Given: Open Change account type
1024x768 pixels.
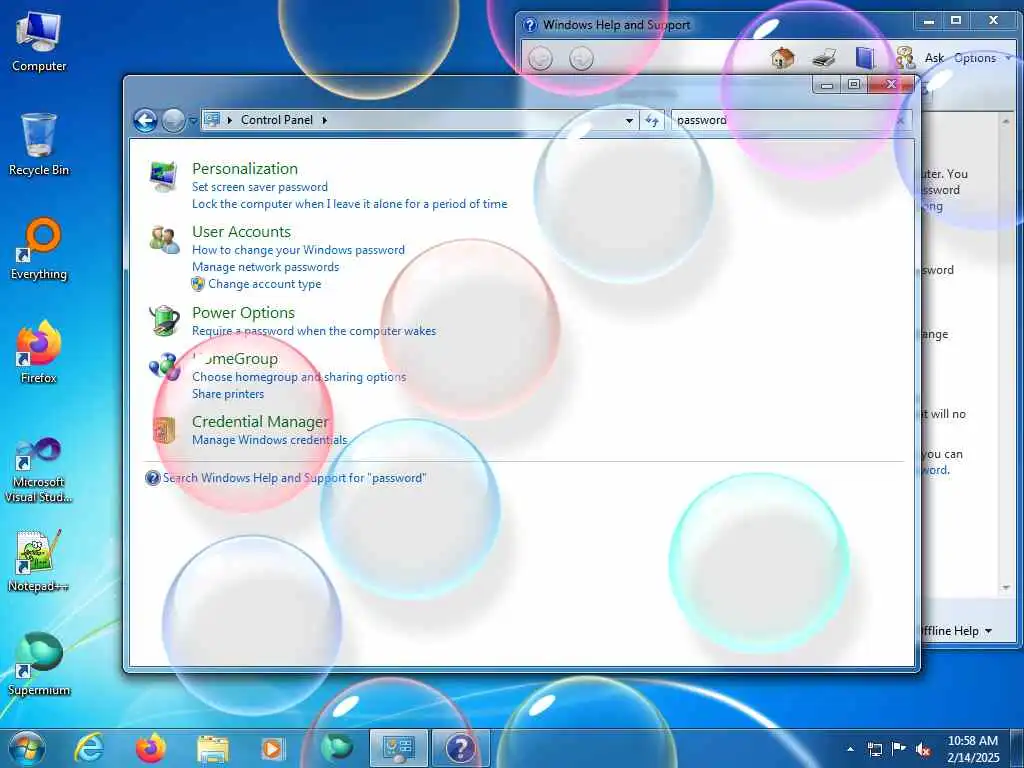Looking at the screenshot, I should point(264,284).
